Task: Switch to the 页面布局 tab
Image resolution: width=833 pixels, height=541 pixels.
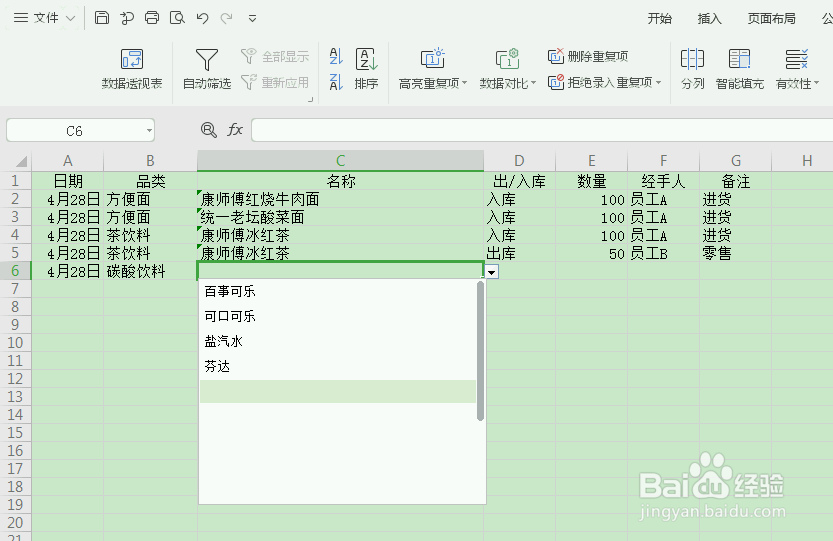Action: point(771,19)
